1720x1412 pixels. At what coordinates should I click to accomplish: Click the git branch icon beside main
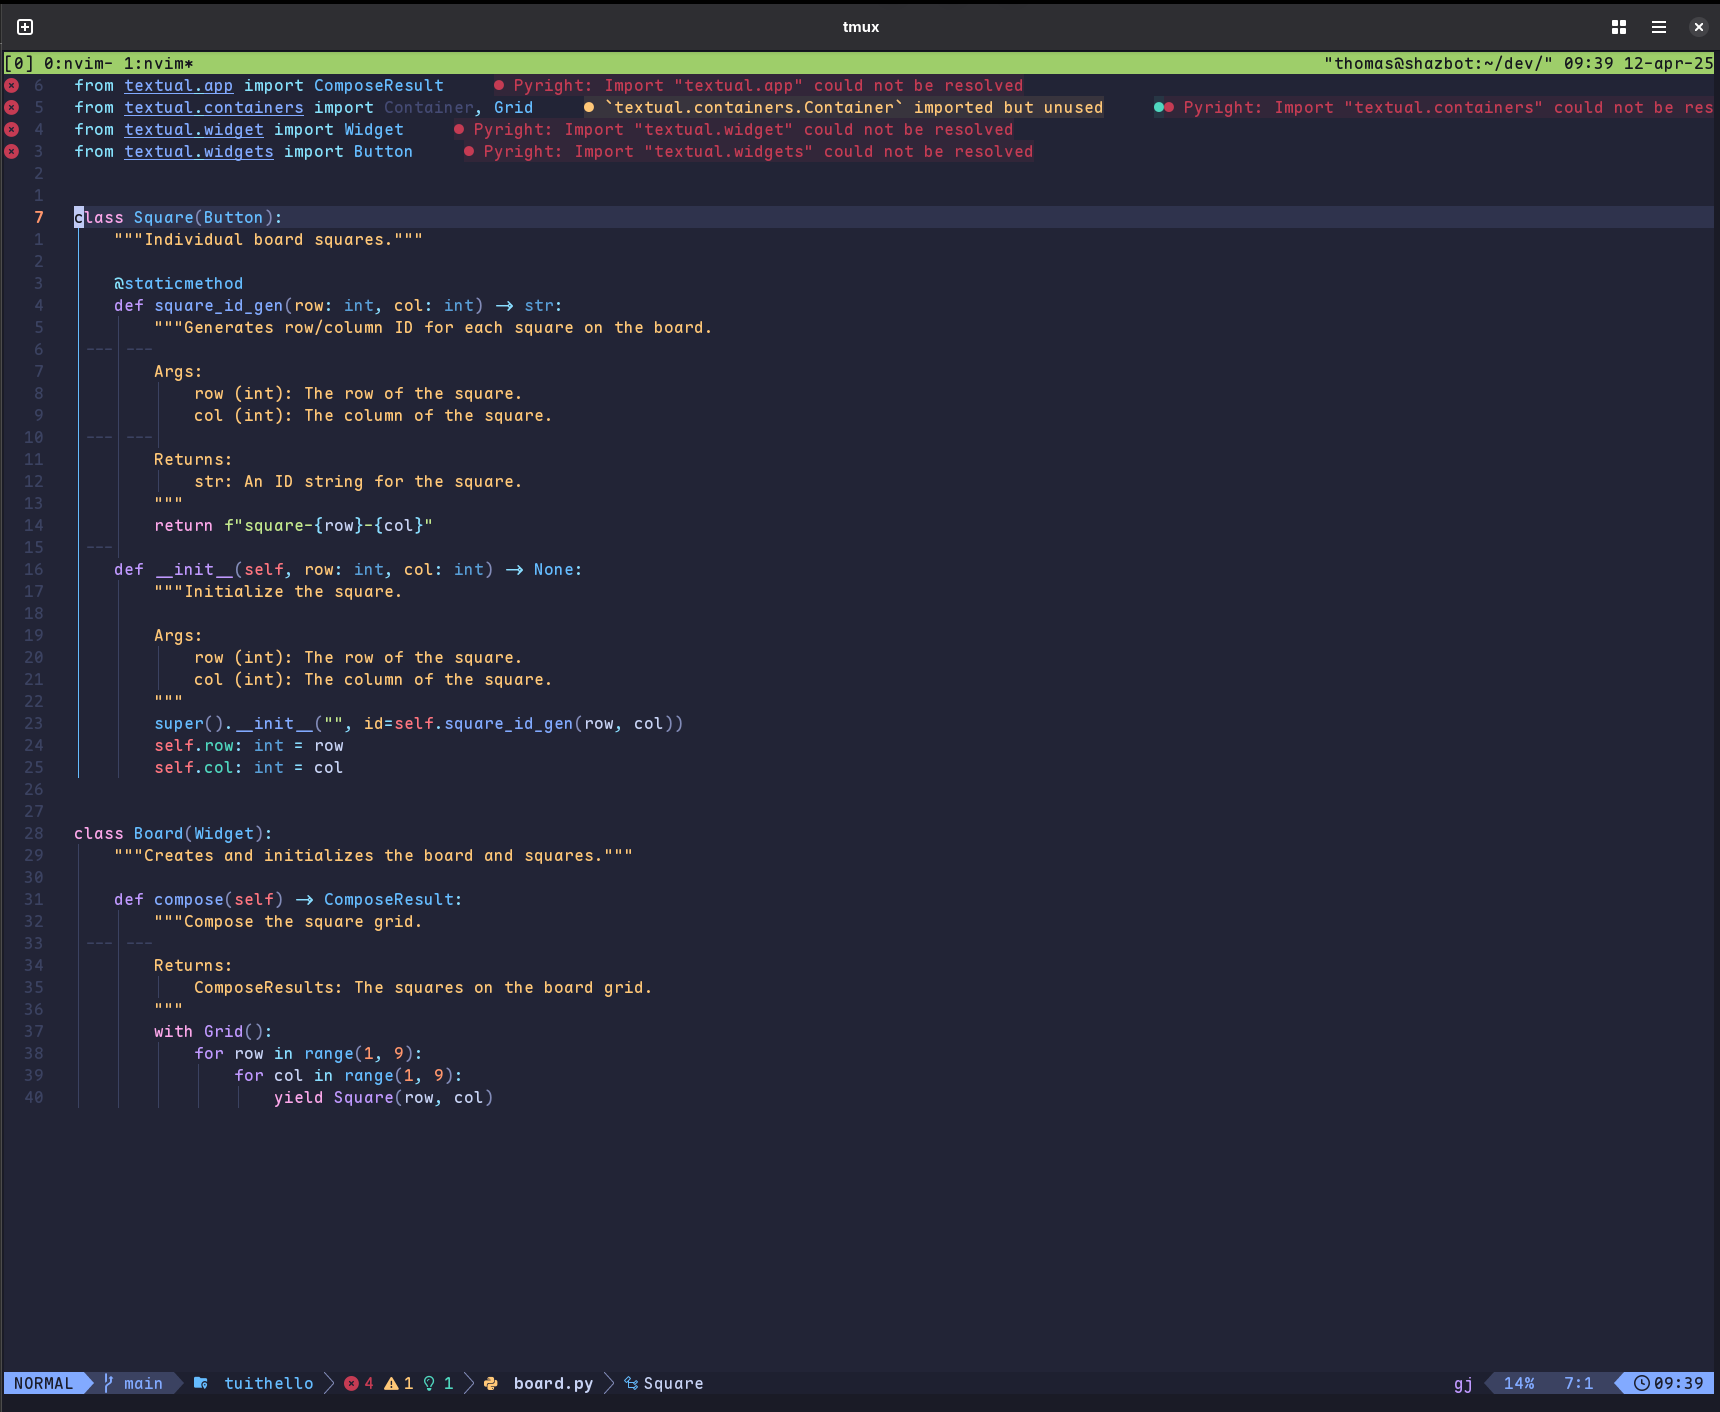[109, 1383]
